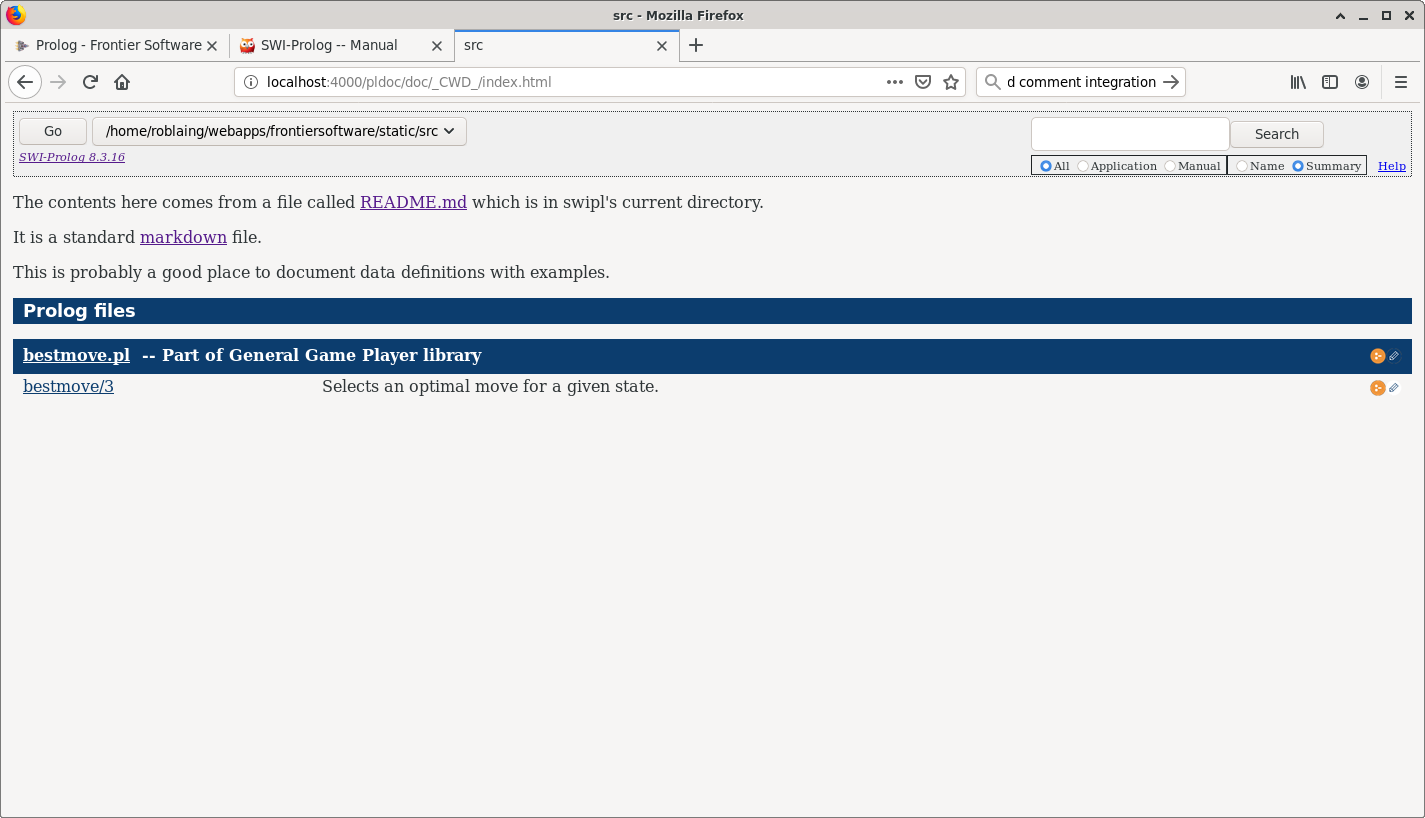Open the Firefox hamburger menu

coord(1401,82)
